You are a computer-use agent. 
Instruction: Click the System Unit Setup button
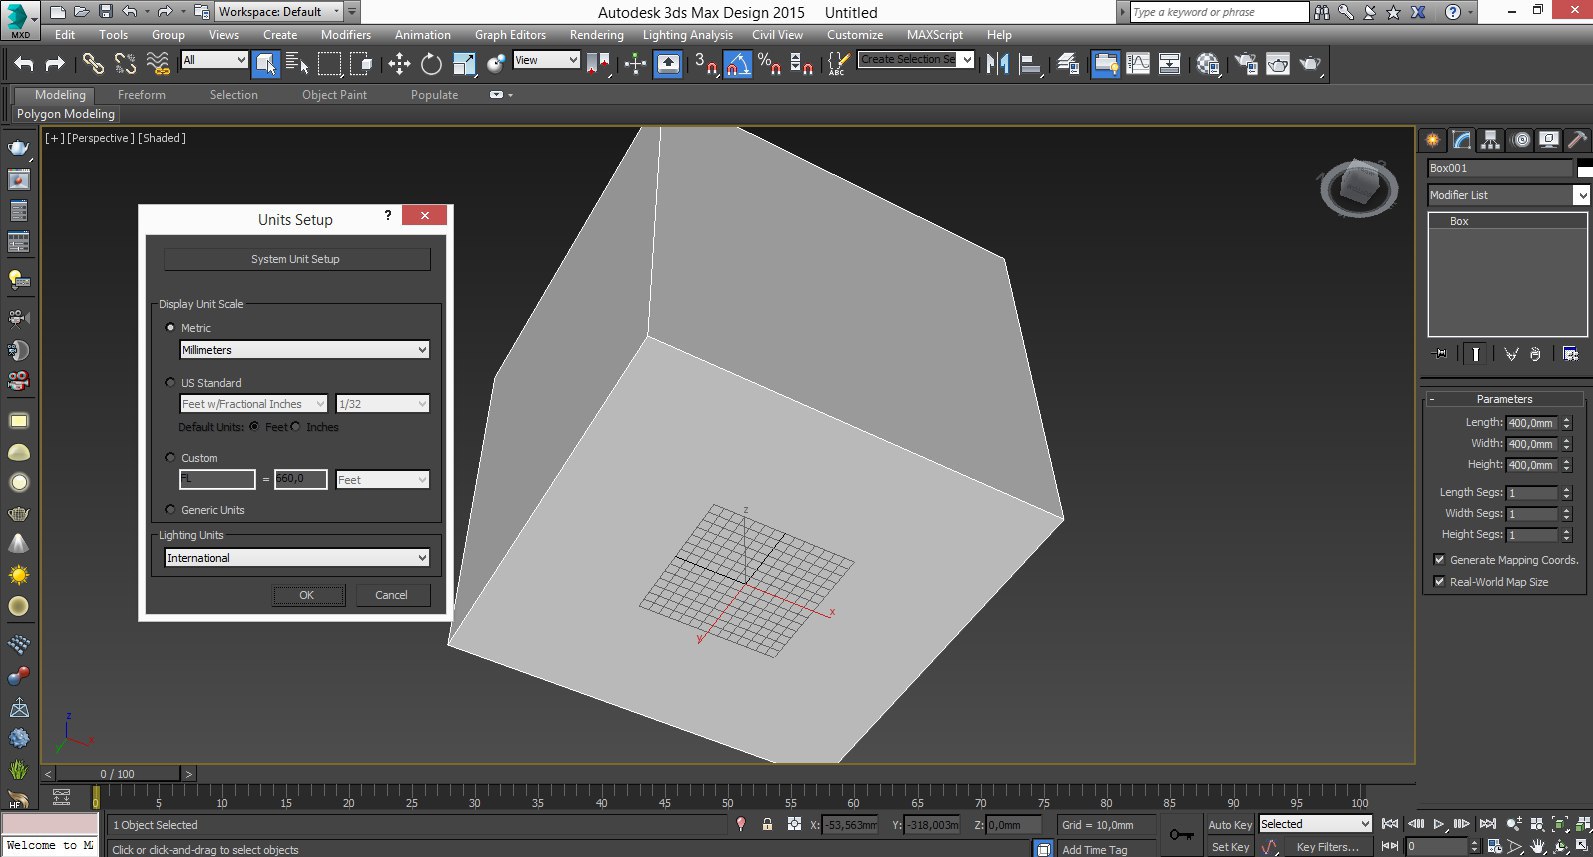[x=297, y=259]
